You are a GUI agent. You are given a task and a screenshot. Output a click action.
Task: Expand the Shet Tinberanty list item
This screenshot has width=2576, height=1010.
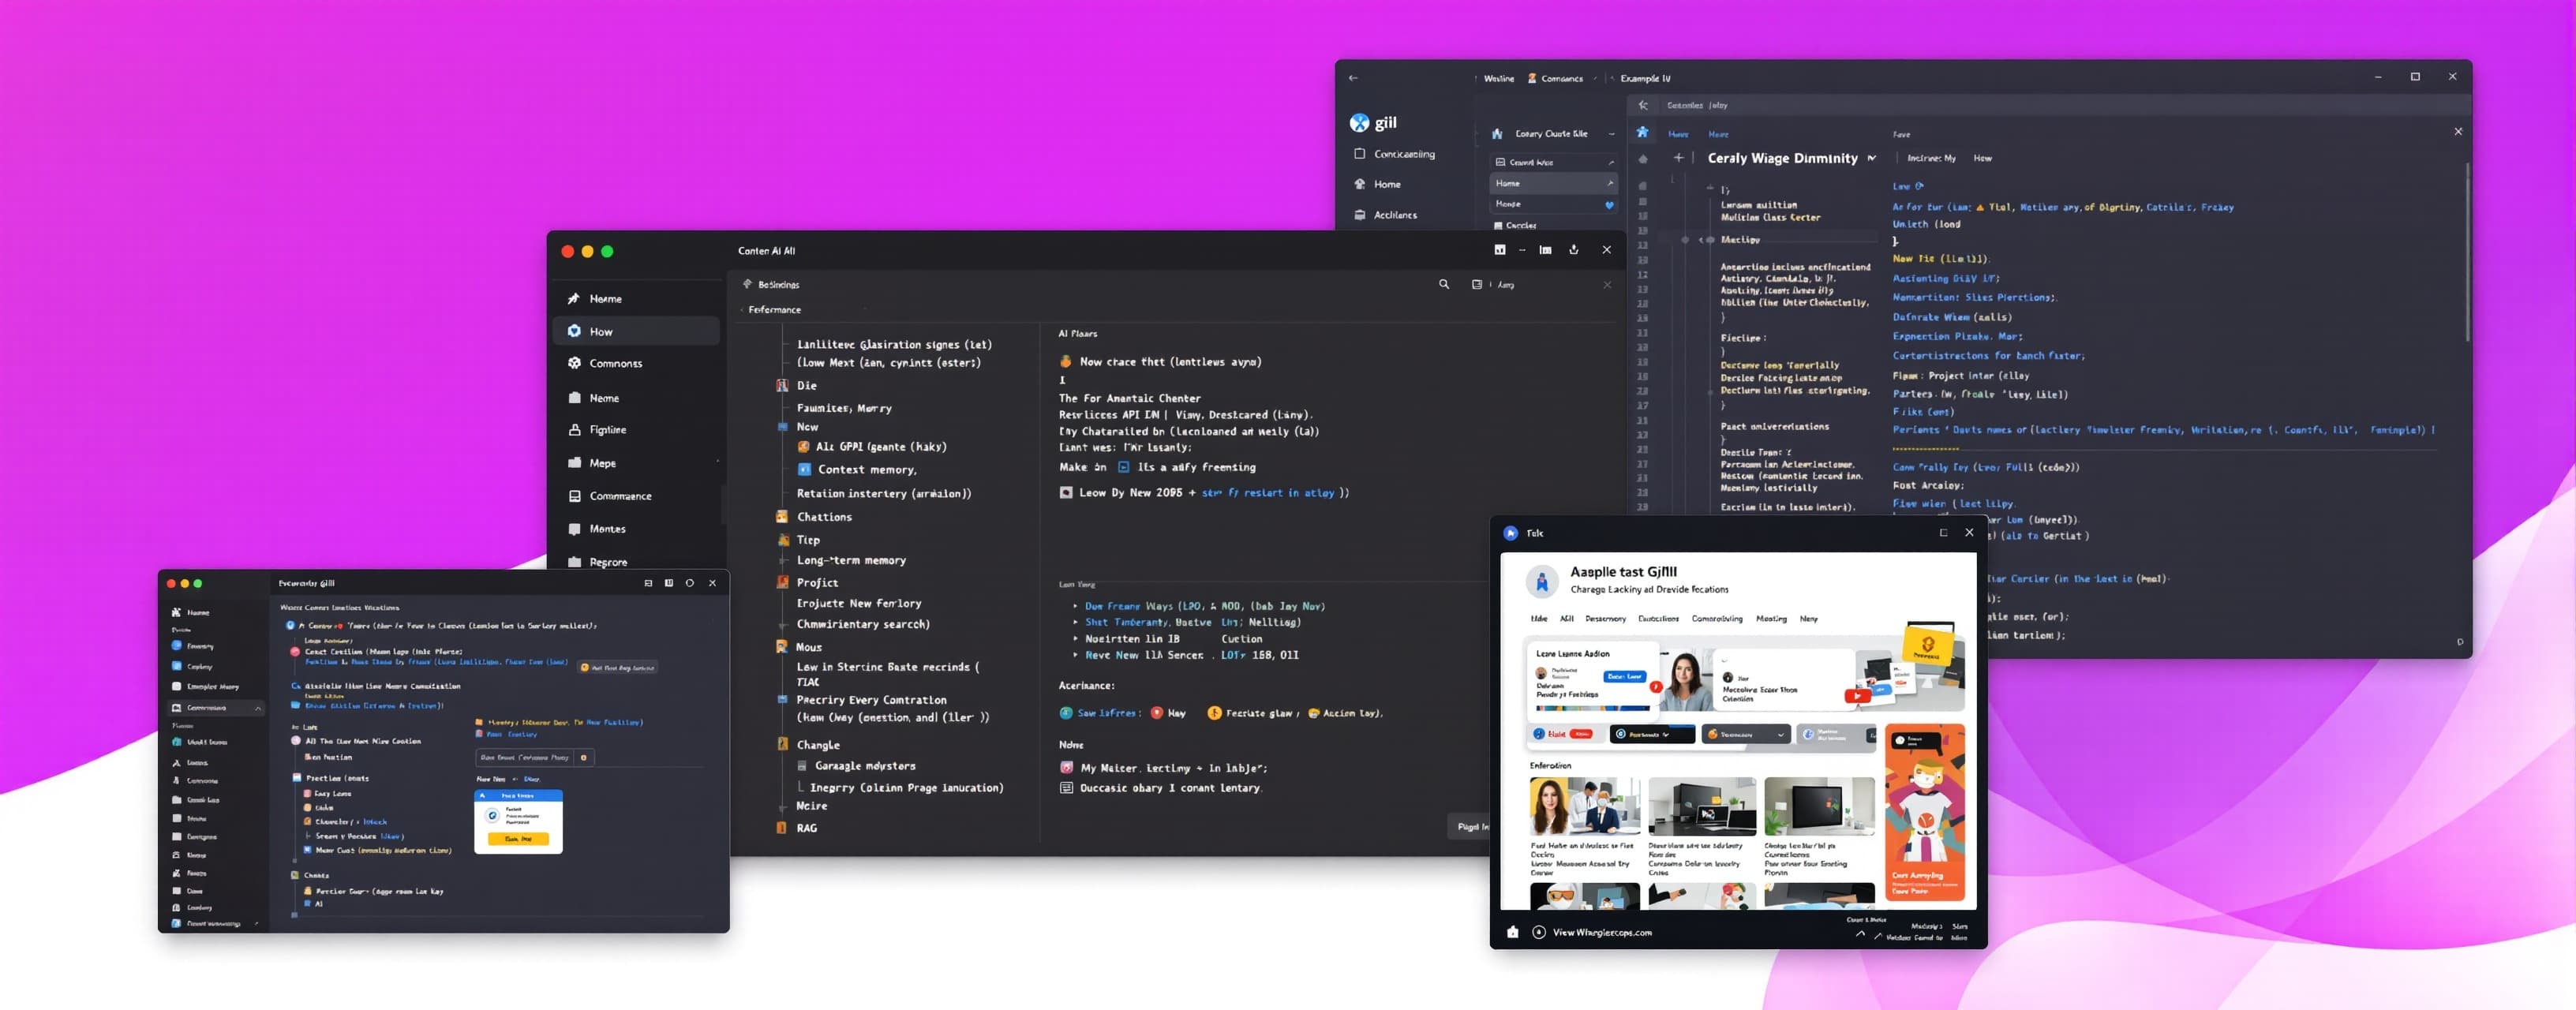click(1075, 622)
